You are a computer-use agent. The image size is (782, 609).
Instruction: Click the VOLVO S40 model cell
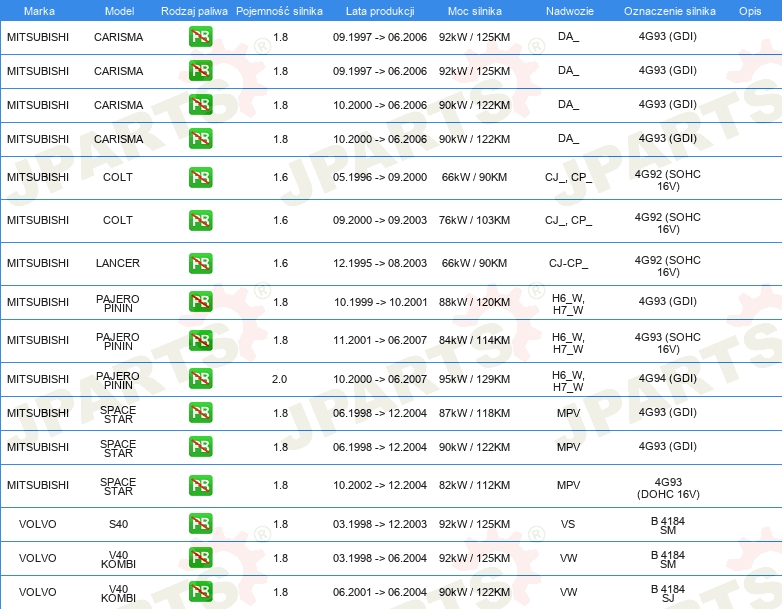coord(118,524)
